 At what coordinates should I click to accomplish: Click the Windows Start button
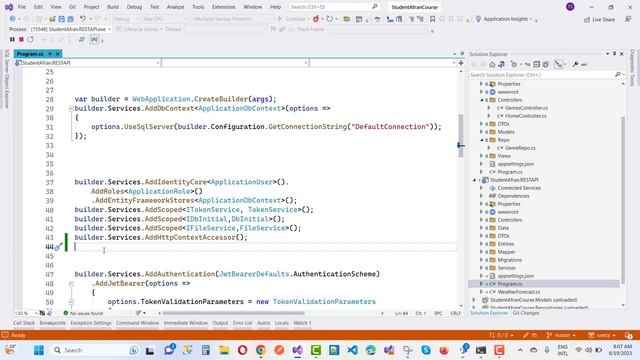pos(39,350)
